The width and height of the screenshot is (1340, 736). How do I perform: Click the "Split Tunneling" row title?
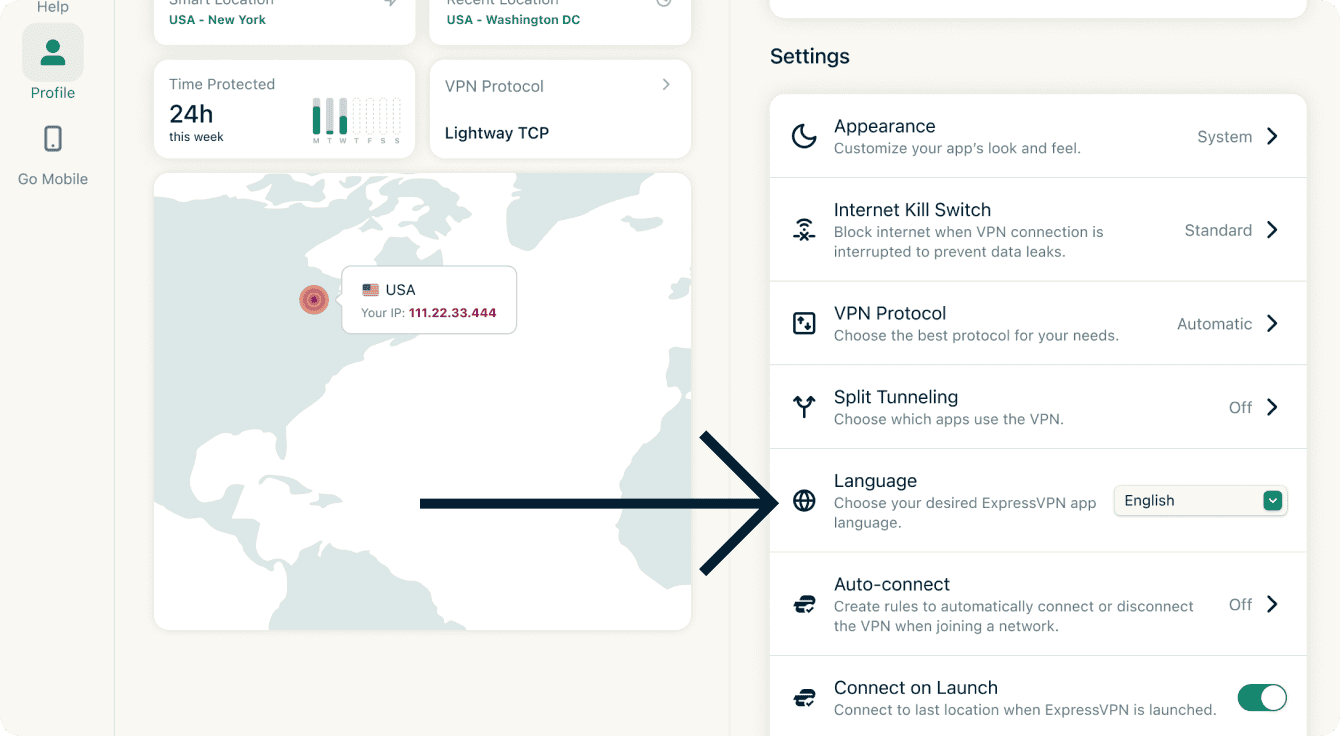pyautogui.click(x=896, y=397)
